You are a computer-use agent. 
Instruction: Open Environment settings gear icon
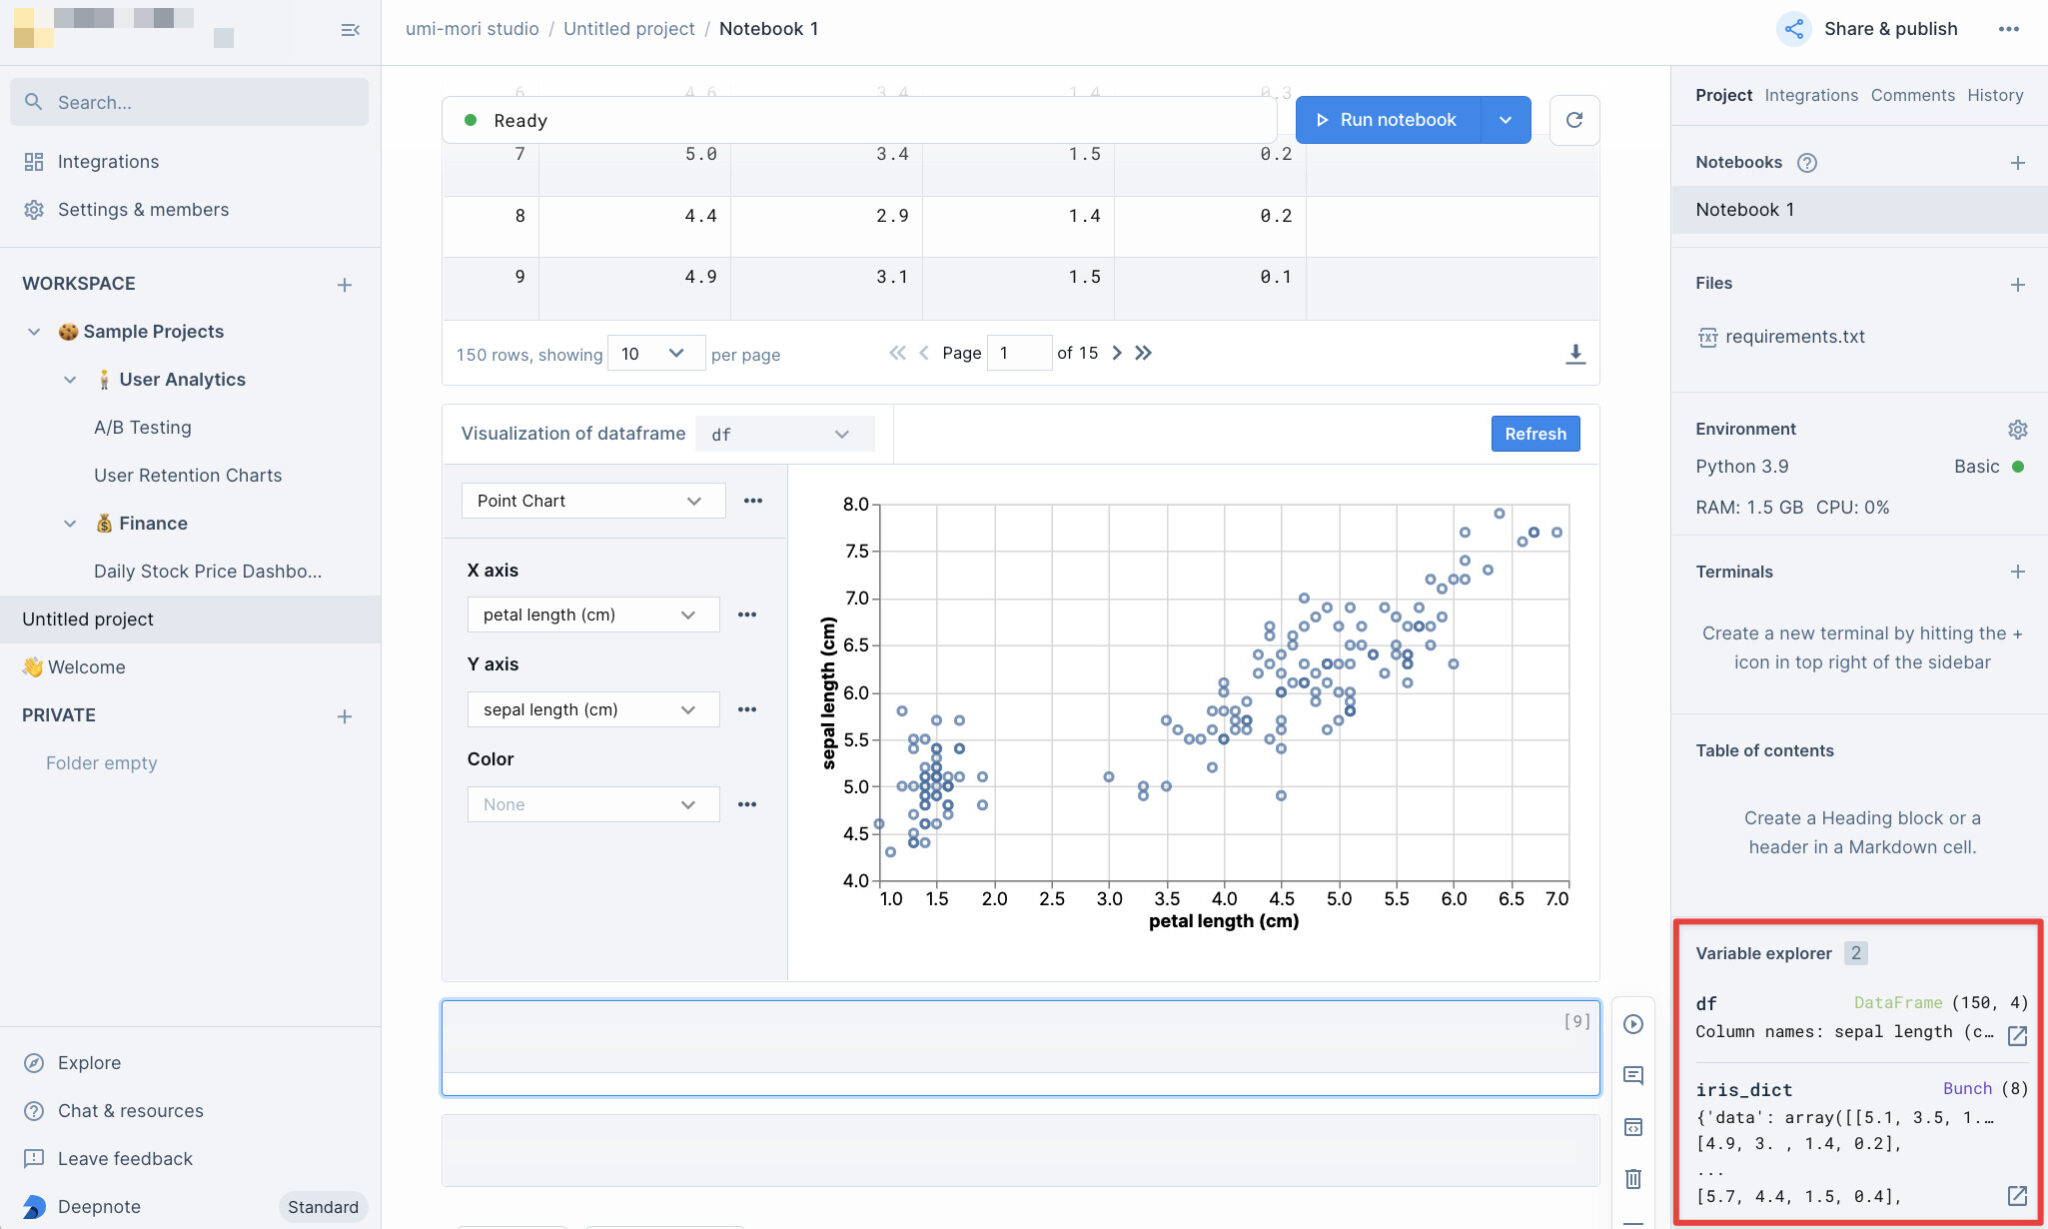tap(2017, 429)
